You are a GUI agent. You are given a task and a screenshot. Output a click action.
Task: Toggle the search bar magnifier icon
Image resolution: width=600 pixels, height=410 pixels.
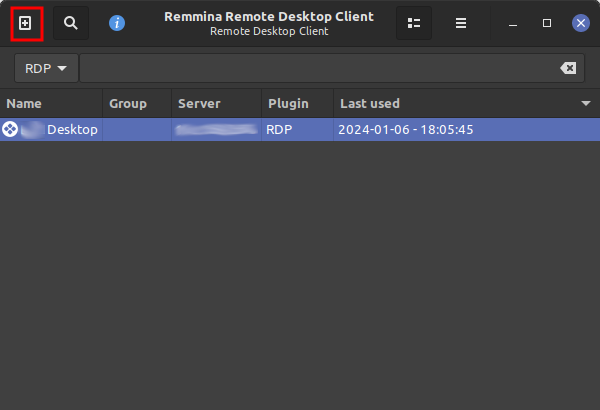click(x=71, y=23)
